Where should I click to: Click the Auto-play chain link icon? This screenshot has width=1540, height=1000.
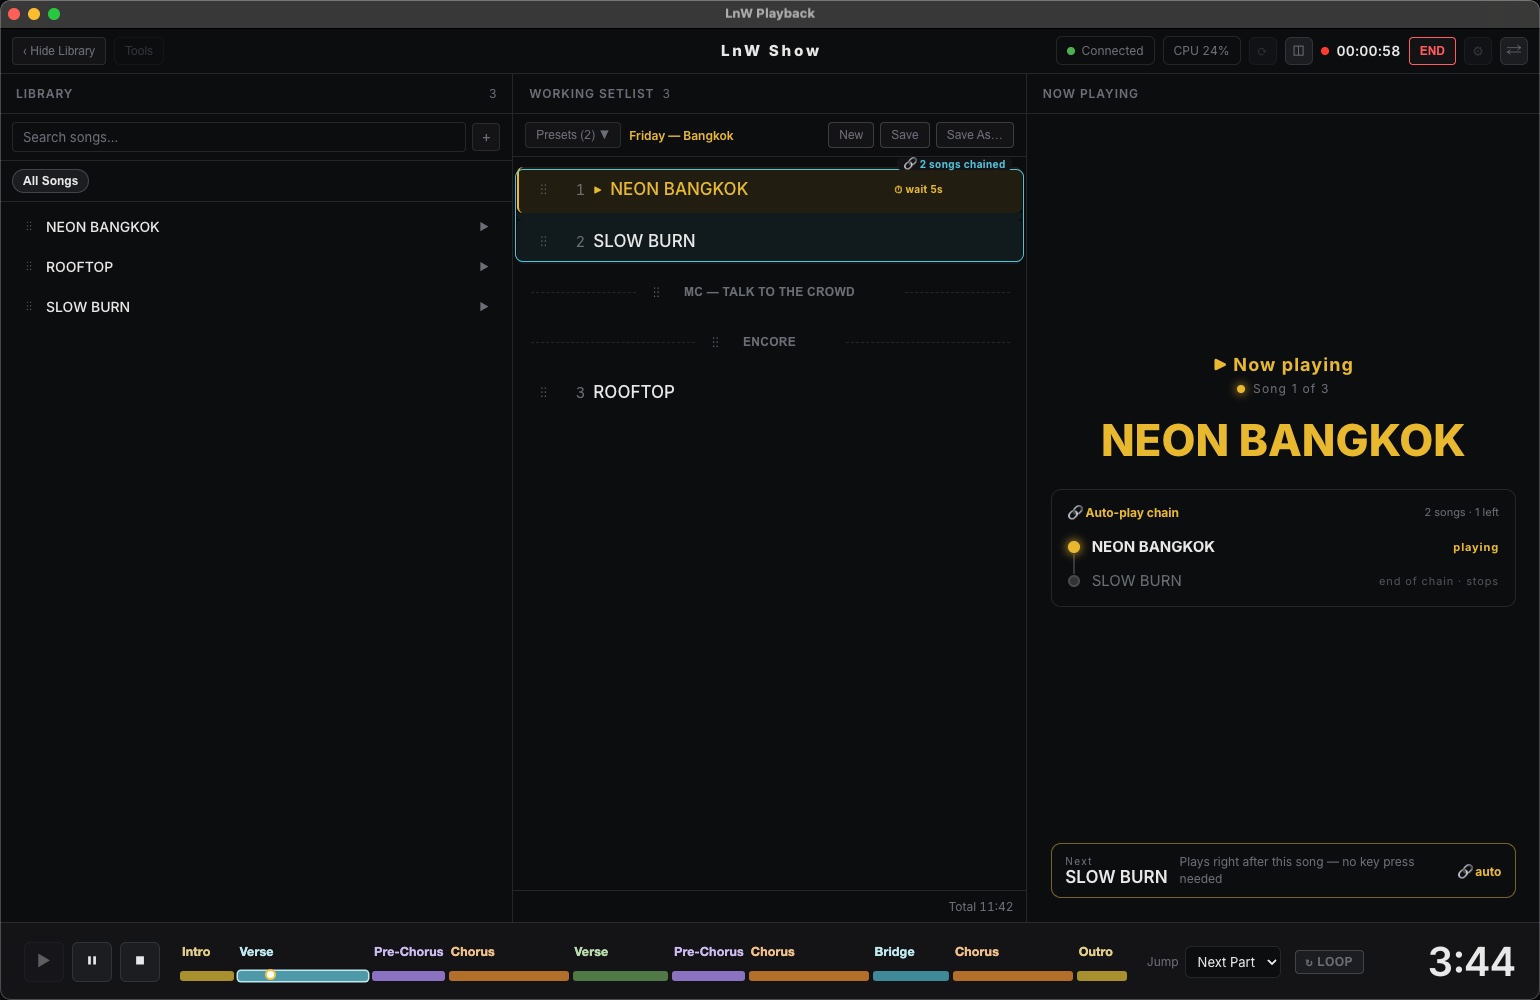1075,513
